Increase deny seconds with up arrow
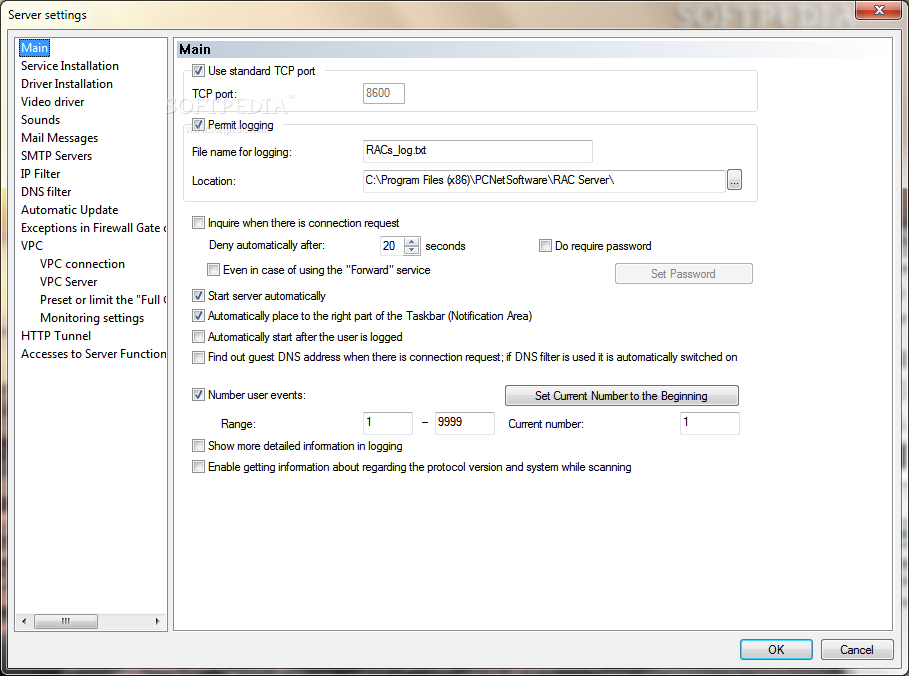Viewport: 909px width, 676px height. (412, 242)
